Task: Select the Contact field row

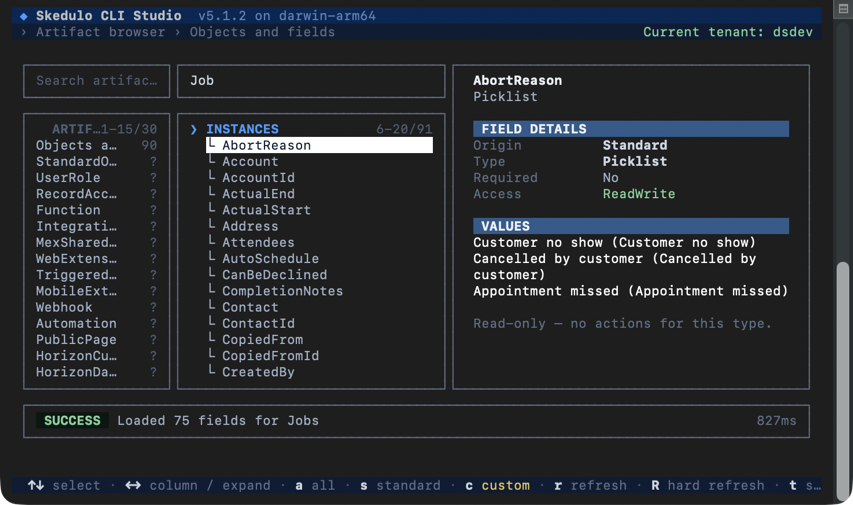Action: click(319, 307)
